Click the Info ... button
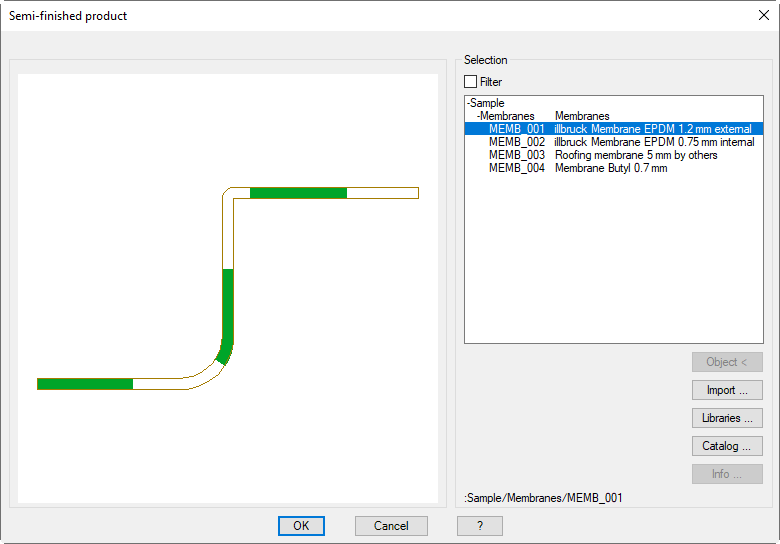The width and height of the screenshot is (780, 544). [x=727, y=474]
